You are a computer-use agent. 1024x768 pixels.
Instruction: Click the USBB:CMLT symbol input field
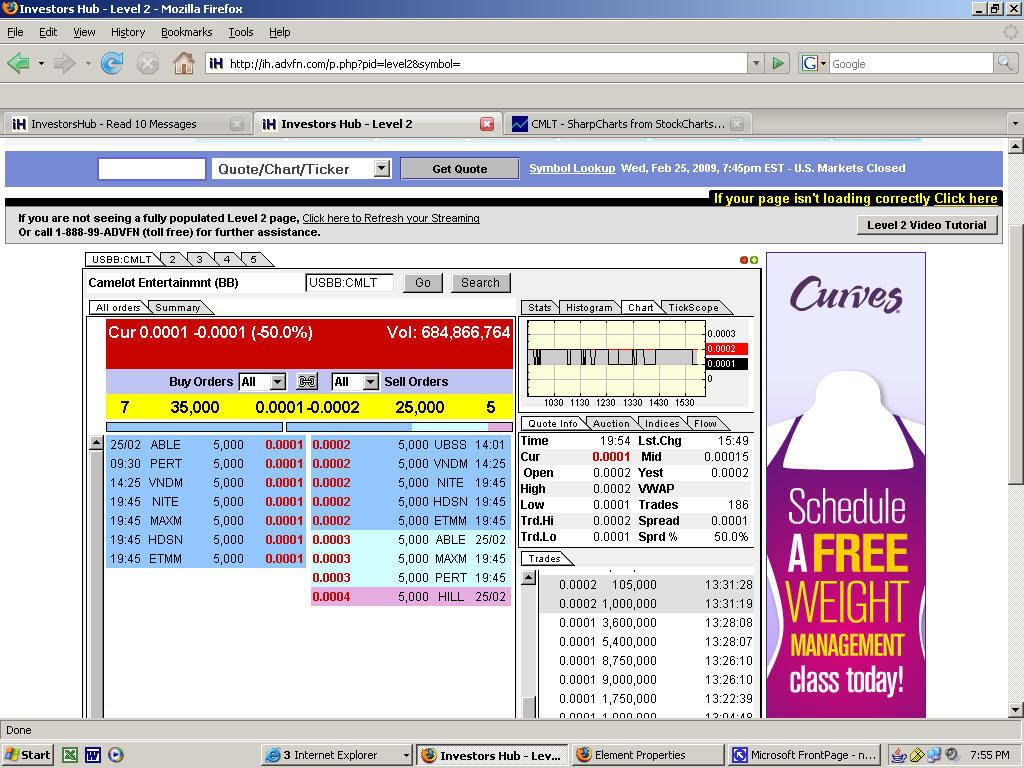point(349,283)
